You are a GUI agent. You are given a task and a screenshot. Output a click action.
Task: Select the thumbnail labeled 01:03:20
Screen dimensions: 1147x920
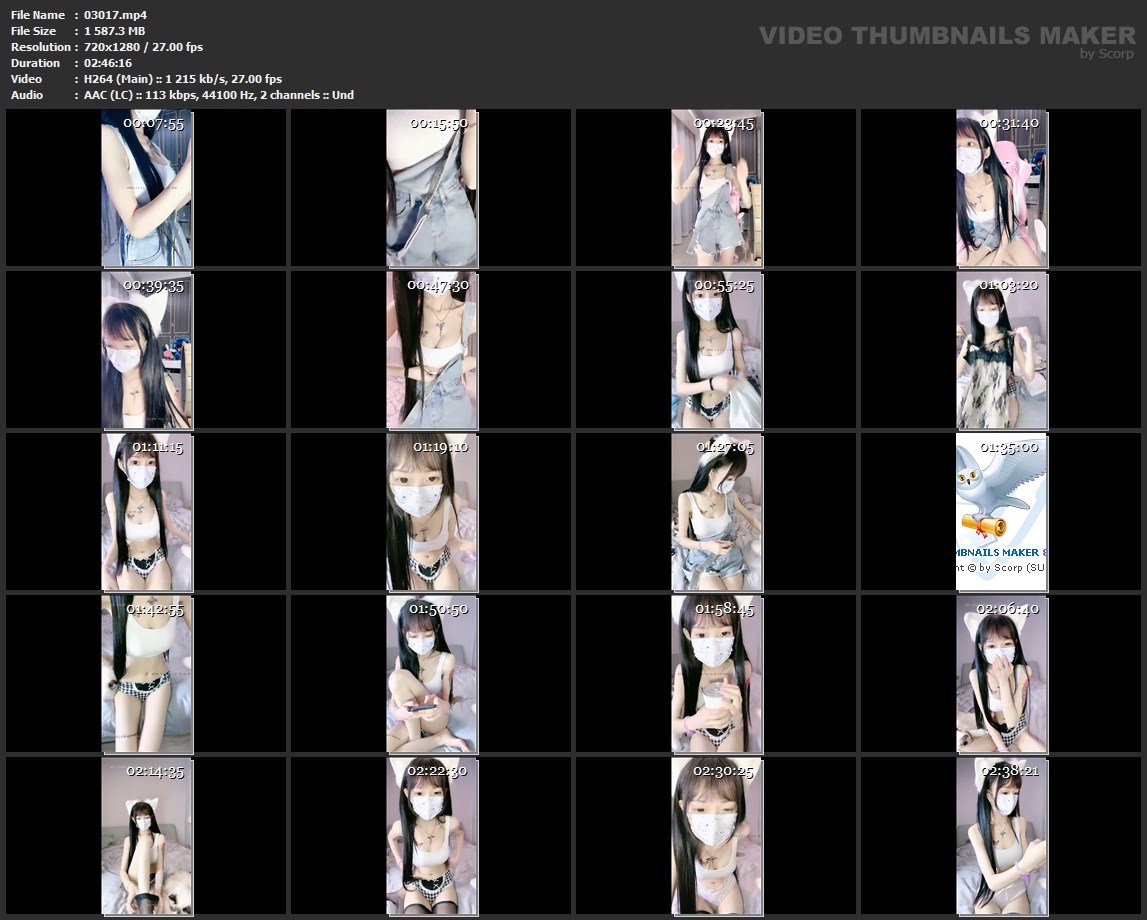(x=1001, y=350)
